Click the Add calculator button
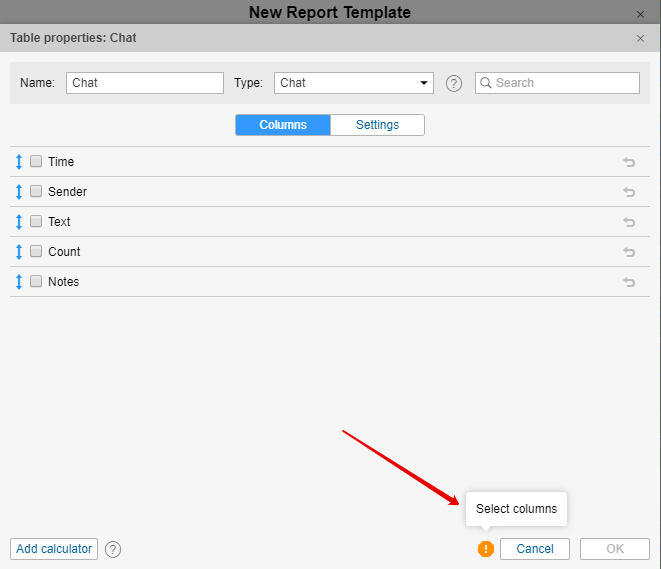Image resolution: width=661 pixels, height=569 pixels. pyautogui.click(x=54, y=549)
